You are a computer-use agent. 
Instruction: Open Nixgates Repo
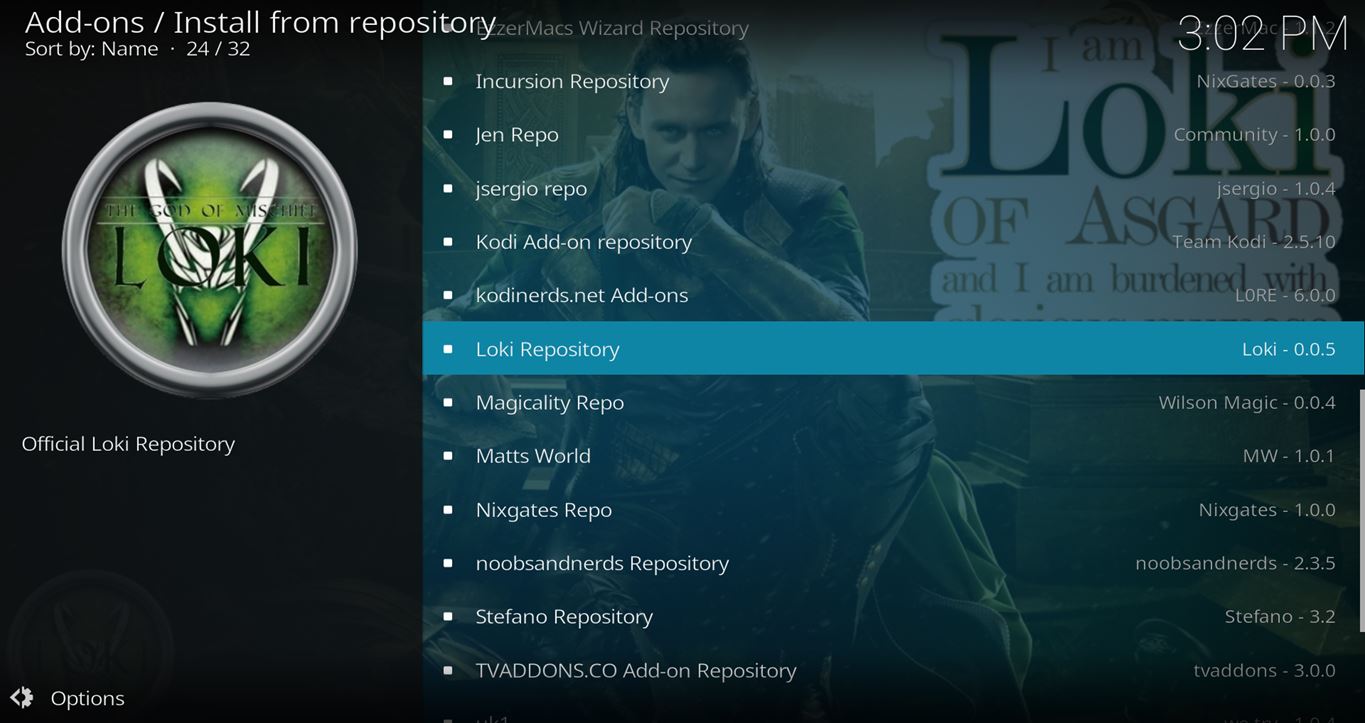[x=544, y=510]
